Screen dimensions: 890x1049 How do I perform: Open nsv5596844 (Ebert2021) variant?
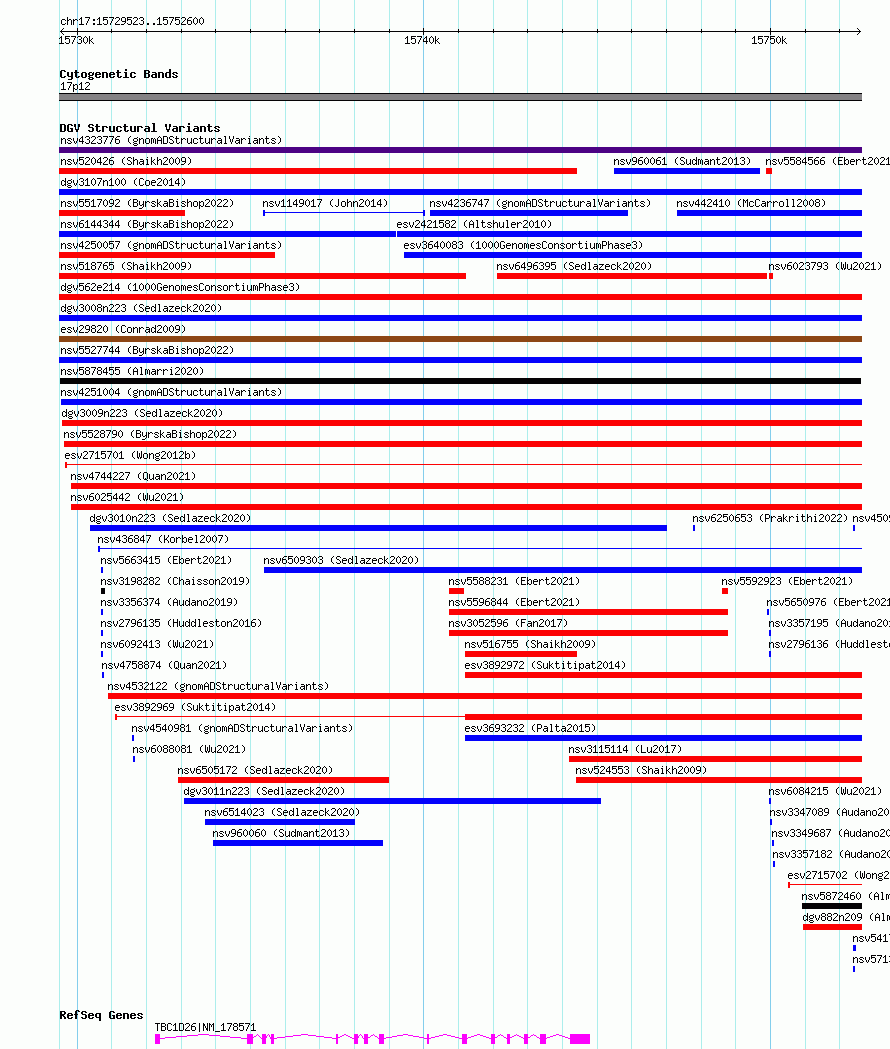click(515, 602)
